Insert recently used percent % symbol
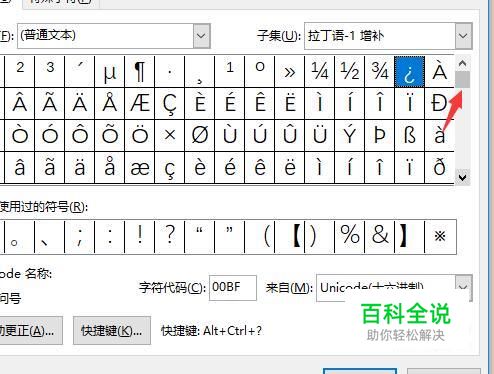 350,236
